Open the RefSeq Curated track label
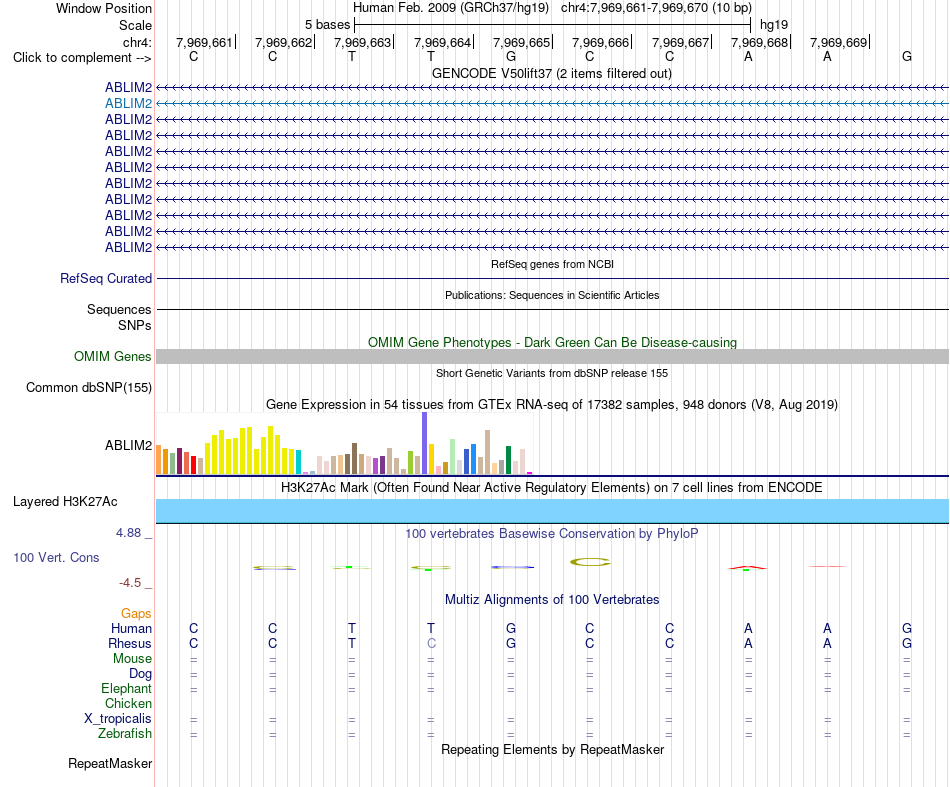 pos(105,279)
